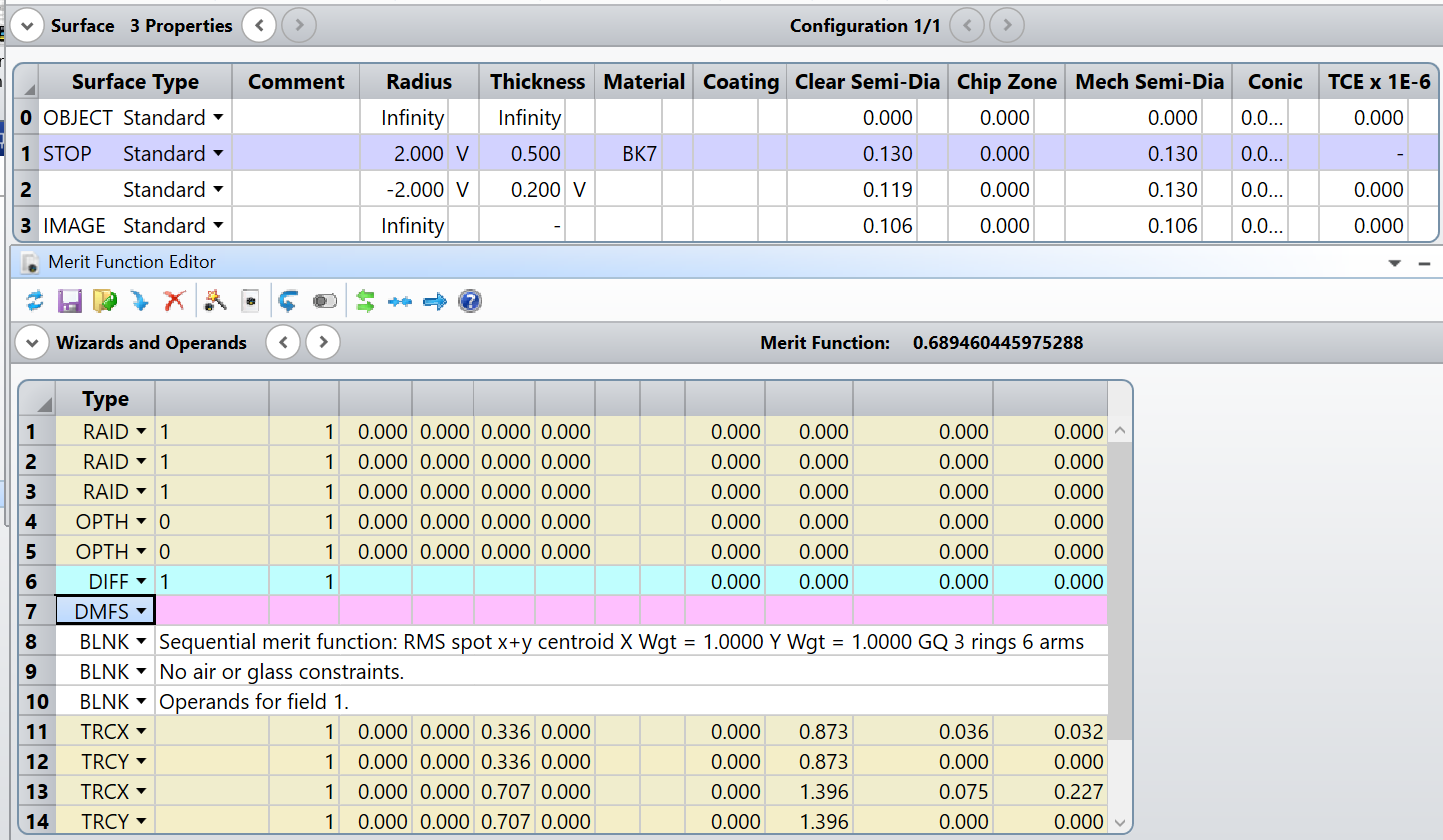
Task: Click the Clear Semi-Dia value 0.119
Action: [852, 190]
